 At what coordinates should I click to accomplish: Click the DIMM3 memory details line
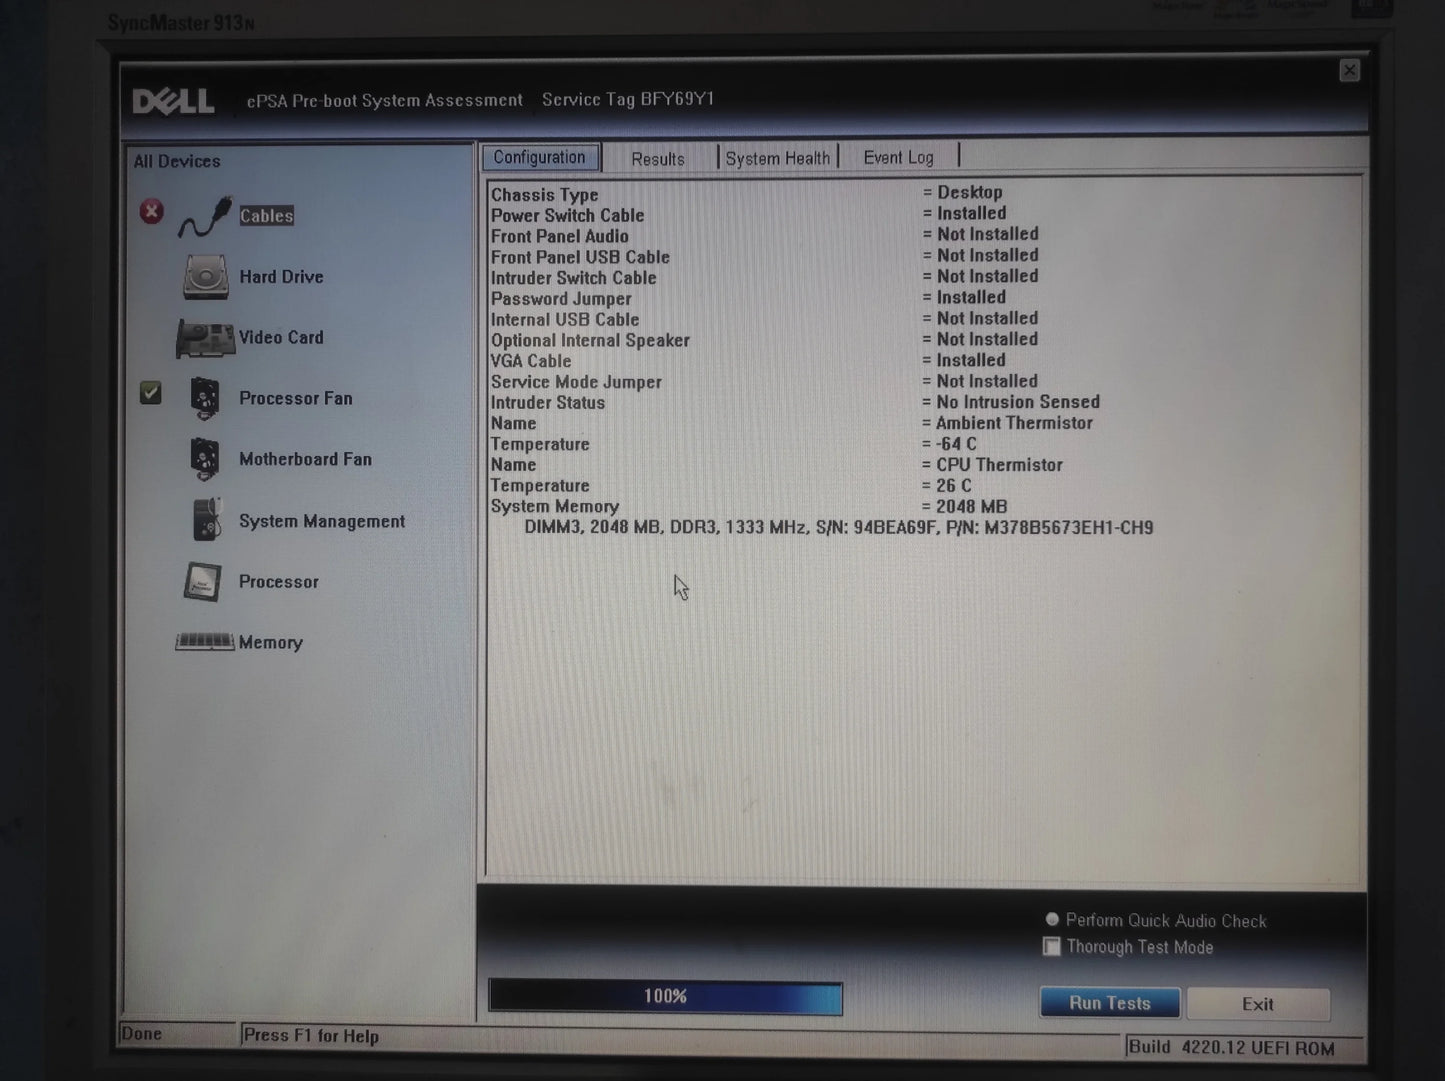[839, 527]
